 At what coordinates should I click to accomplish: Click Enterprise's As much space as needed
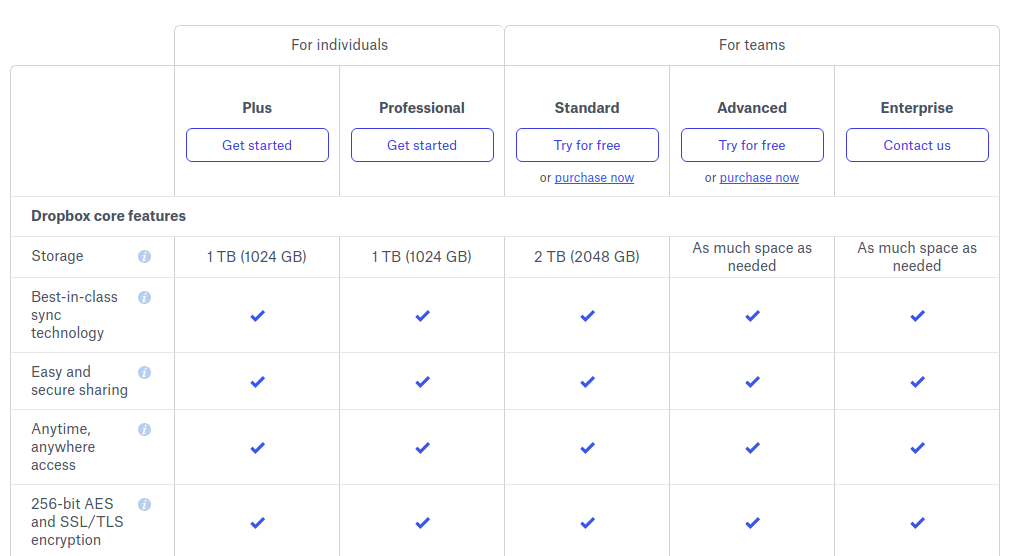click(x=917, y=257)
